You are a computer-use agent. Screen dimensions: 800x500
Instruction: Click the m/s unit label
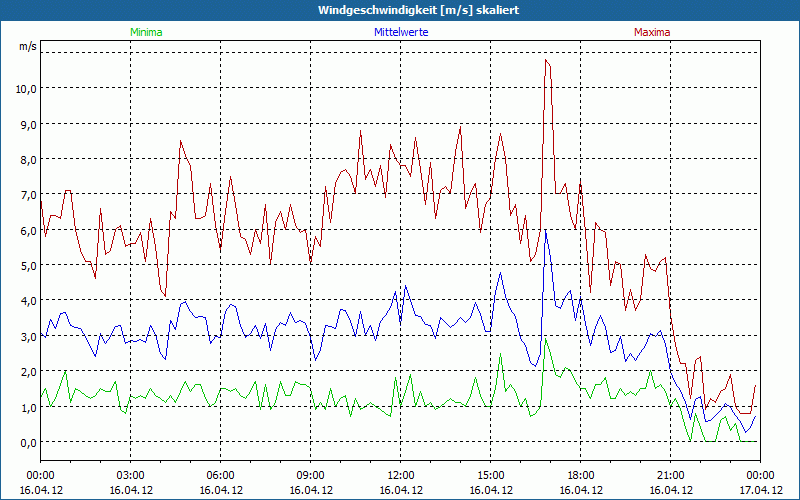click(x=28, y=46)
